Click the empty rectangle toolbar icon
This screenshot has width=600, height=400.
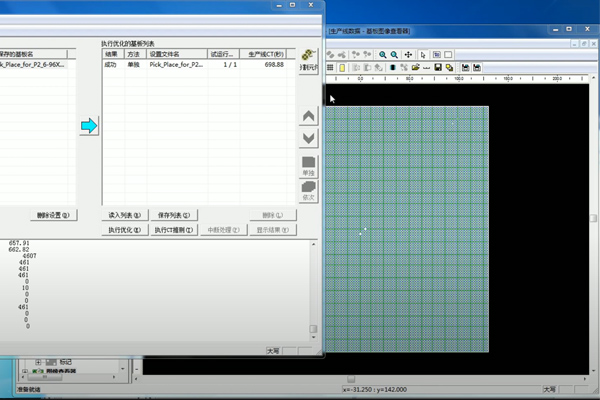click(448, 55)
